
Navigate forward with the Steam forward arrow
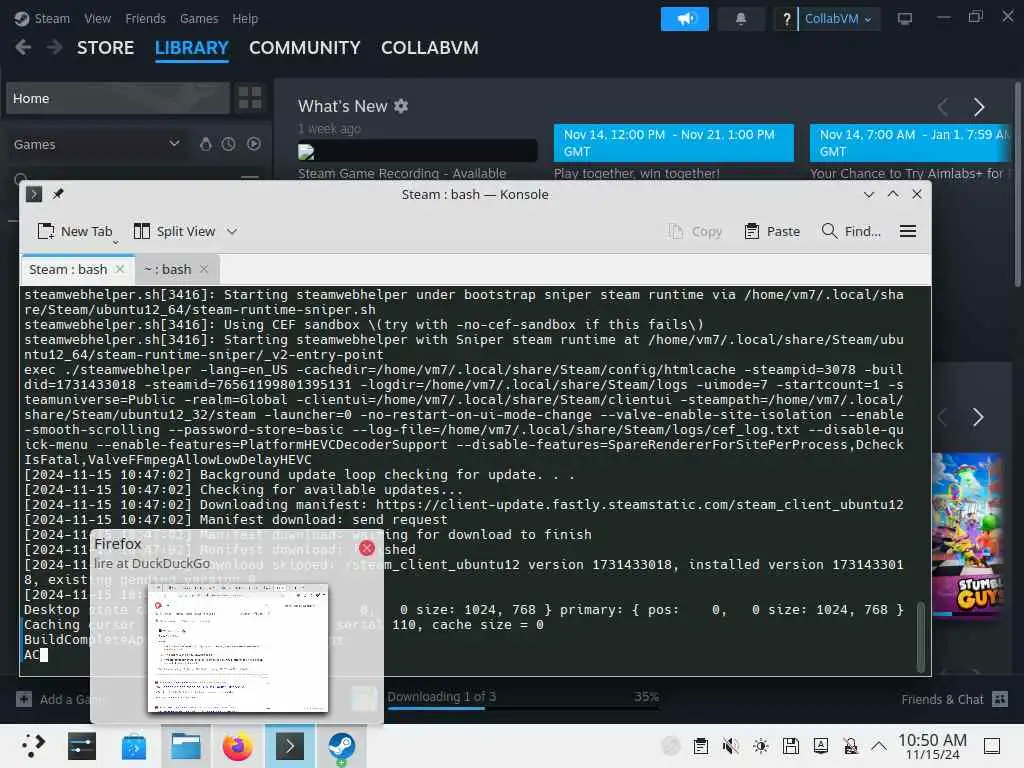[x=55, y=47]
